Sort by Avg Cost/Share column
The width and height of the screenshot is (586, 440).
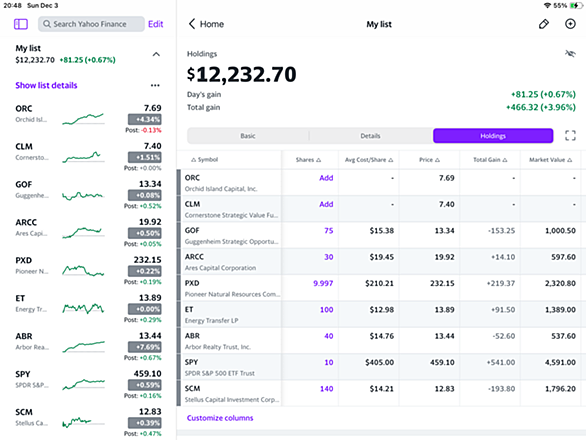(369, 160)
